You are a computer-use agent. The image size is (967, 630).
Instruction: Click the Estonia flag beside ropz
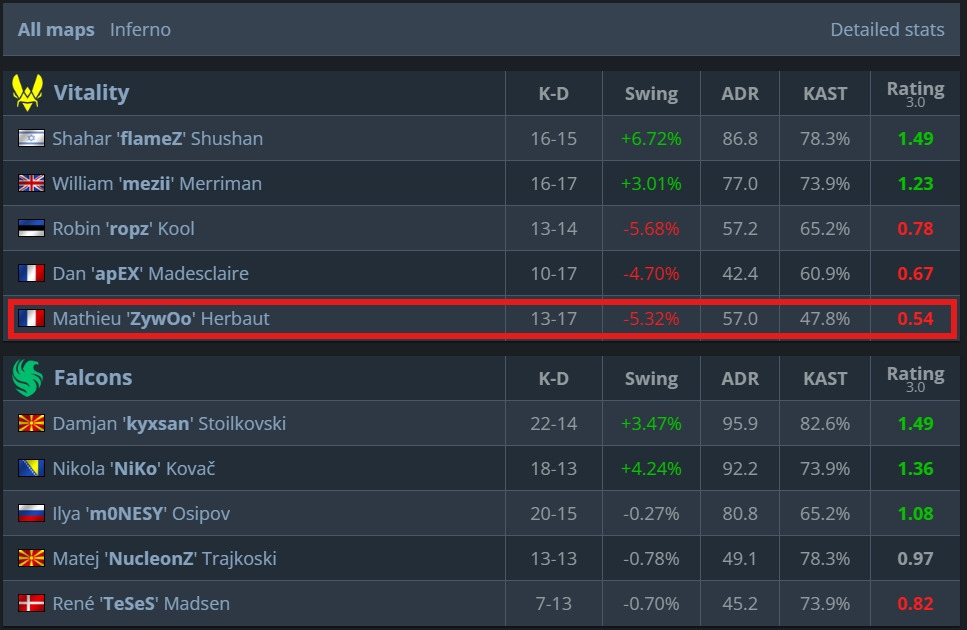point(31,229)
